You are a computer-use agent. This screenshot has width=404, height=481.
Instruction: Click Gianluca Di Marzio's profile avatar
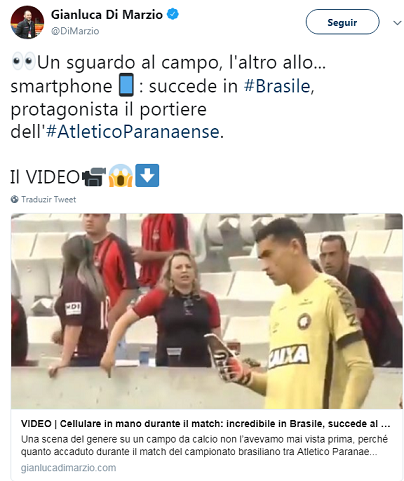[27, 22]
